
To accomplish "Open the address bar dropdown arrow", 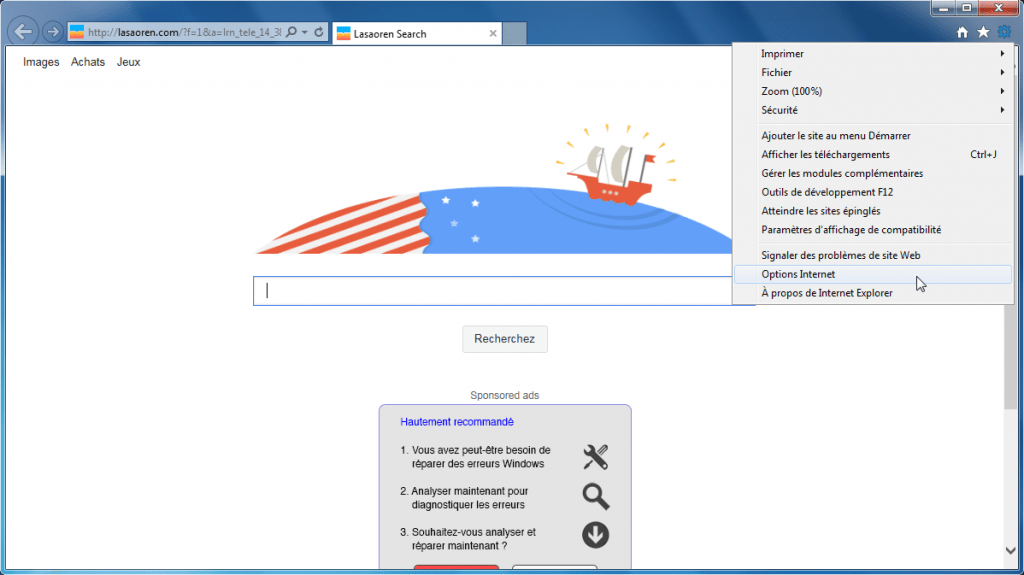I will click(304, 32).
